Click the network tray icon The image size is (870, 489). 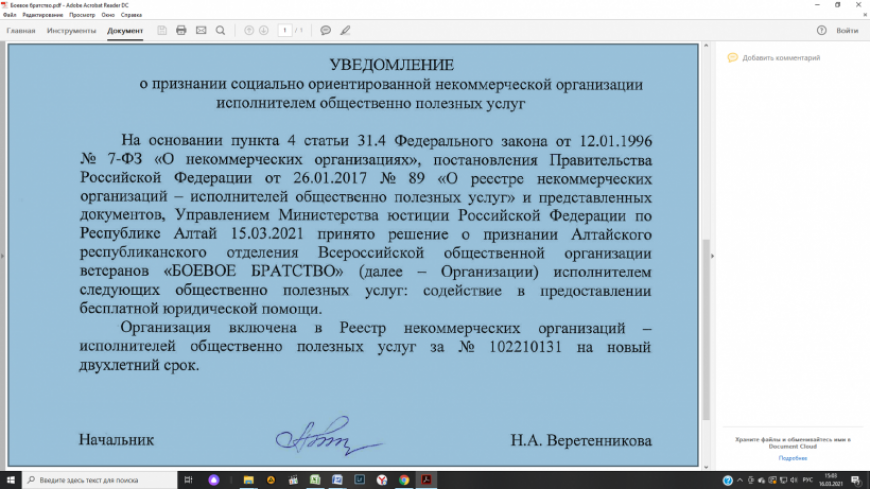point(783,480)
